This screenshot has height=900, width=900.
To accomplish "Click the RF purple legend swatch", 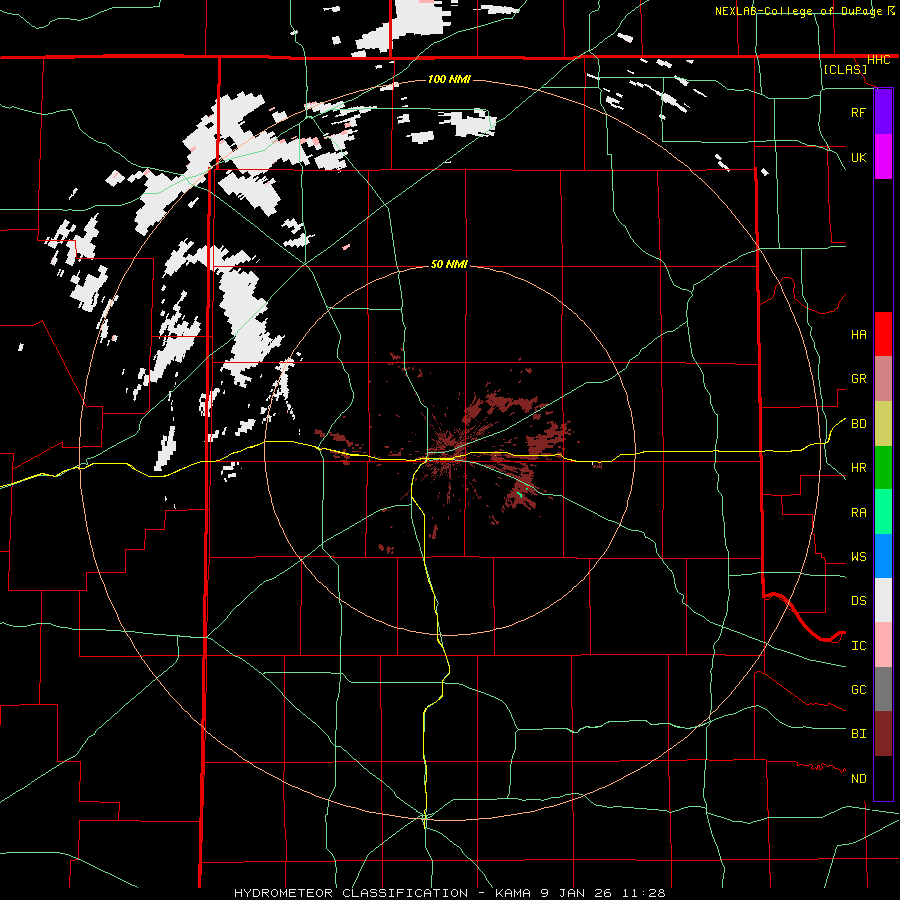I will point(883,112).
